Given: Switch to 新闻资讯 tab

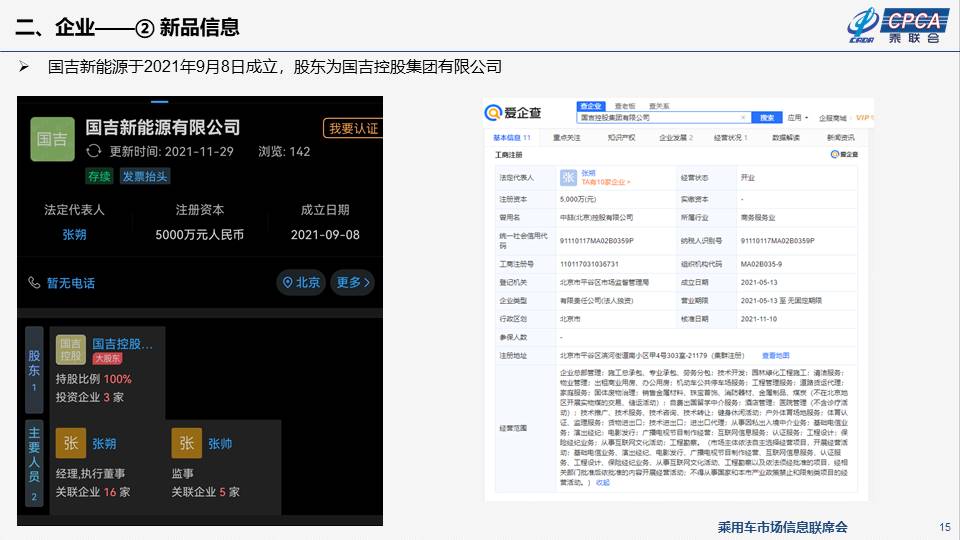Looking at the screenshot, I should coord(841,137).
